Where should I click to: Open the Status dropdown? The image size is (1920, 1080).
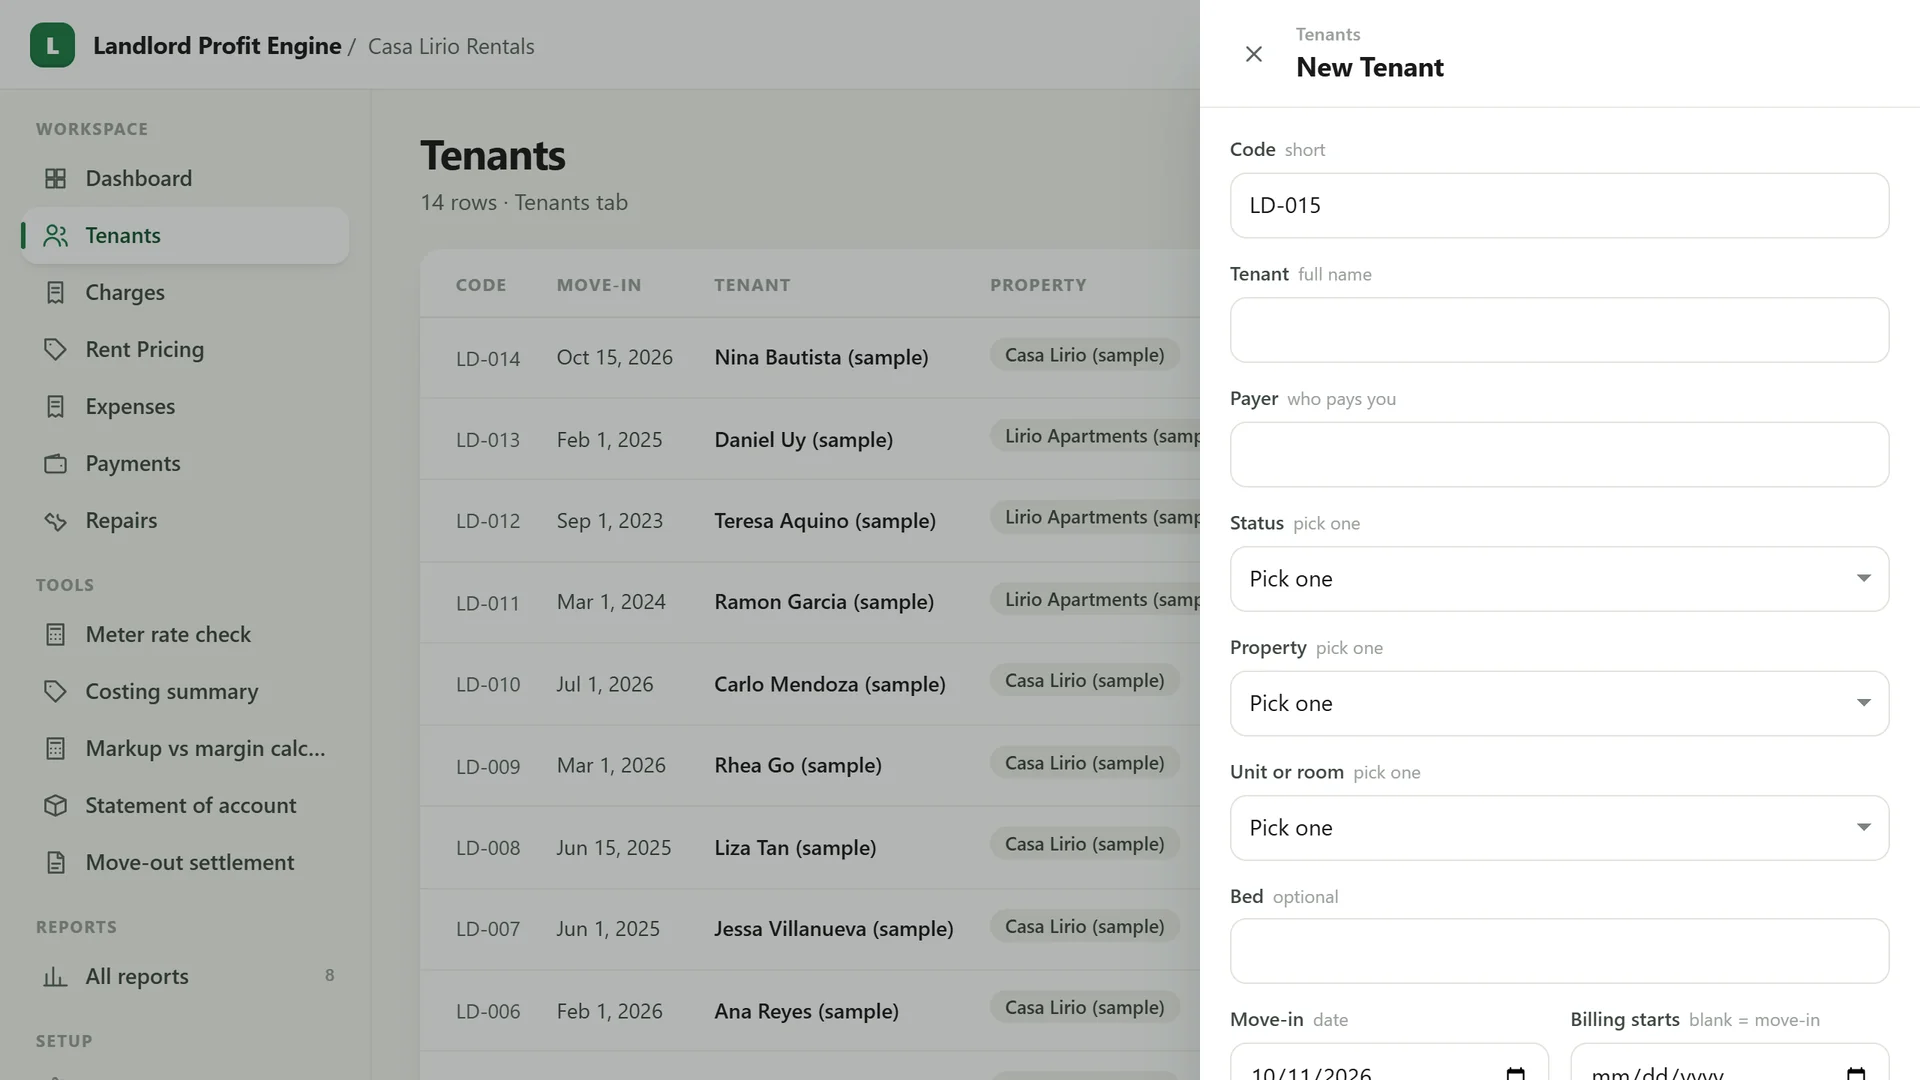coord(1559,579)
